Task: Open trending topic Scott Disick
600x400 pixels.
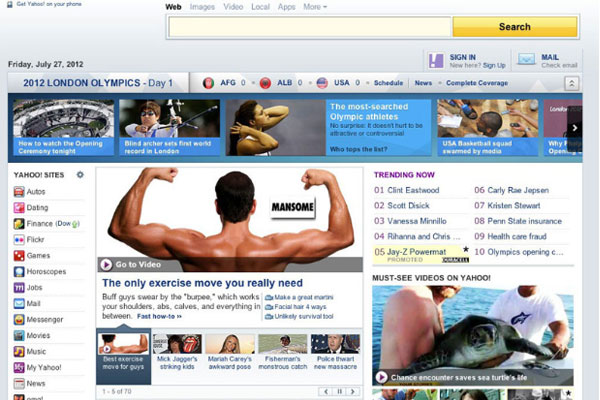Action: 408,206
